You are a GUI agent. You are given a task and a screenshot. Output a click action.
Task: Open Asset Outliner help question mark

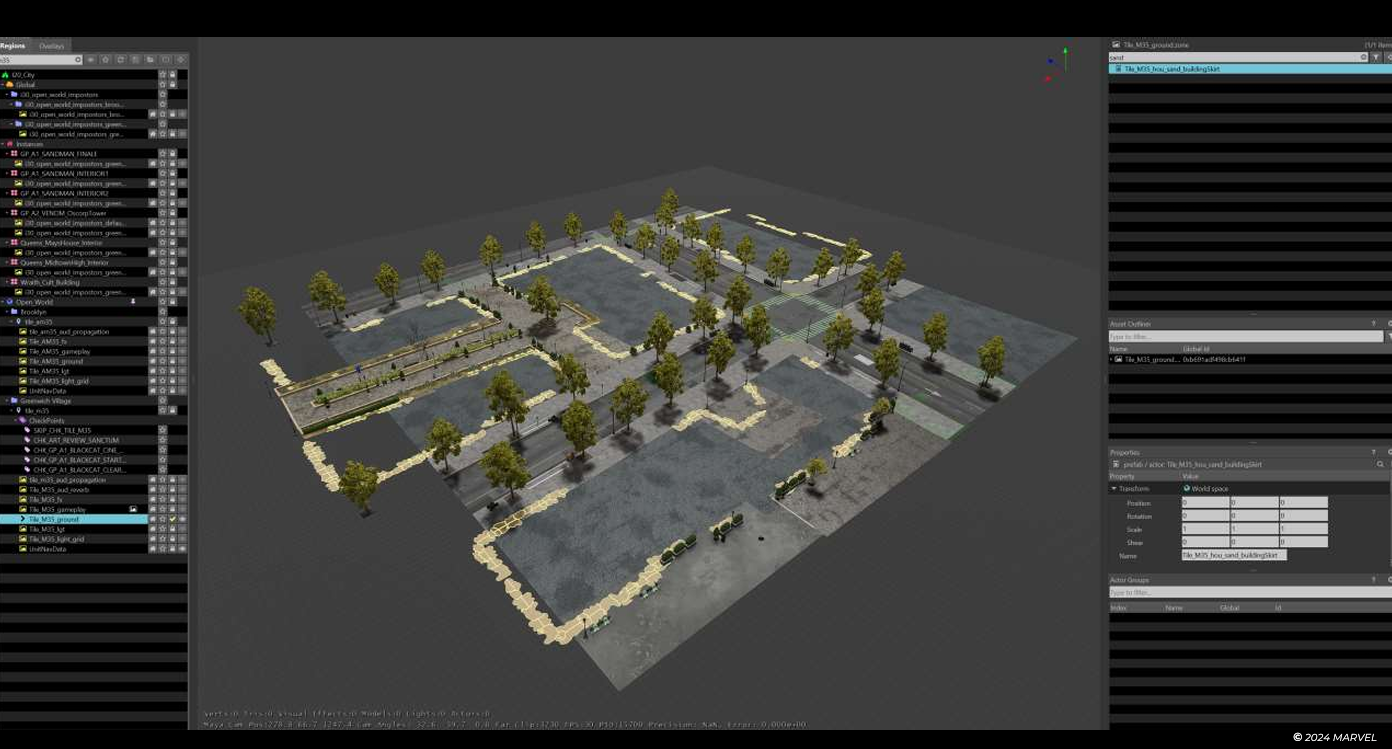[x=1373, y=324]
